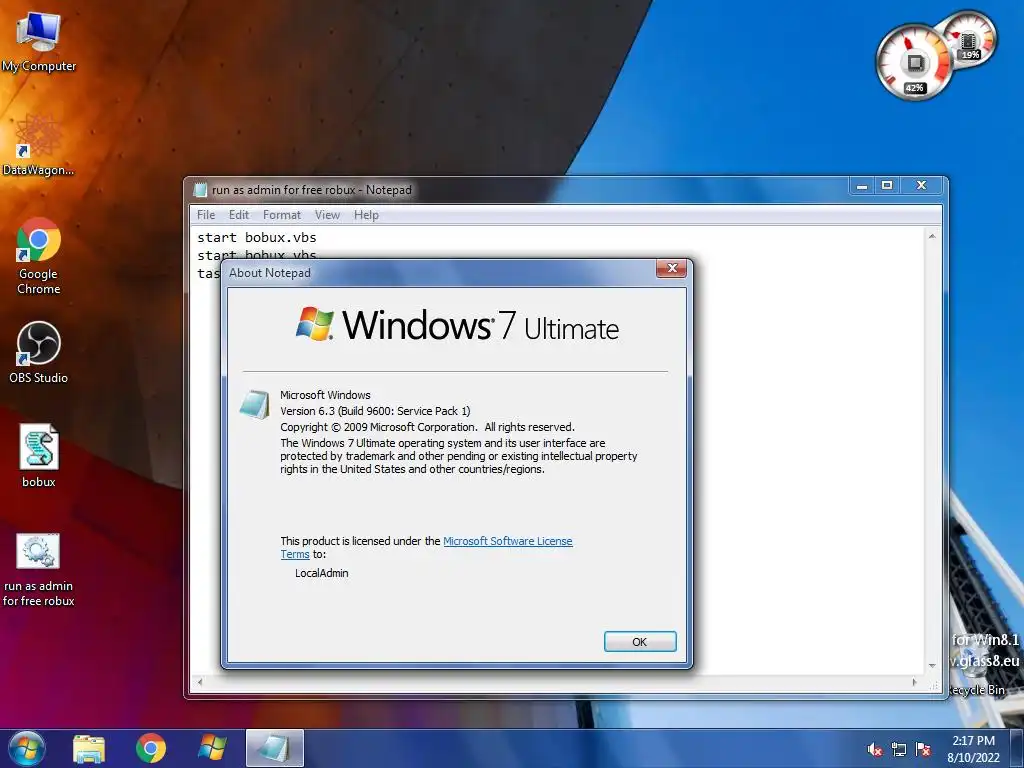Image resolution: width=1024 pixels, height=768 pixels.
Task: Click the CPU meter gadget
Action: coord(914,63)
